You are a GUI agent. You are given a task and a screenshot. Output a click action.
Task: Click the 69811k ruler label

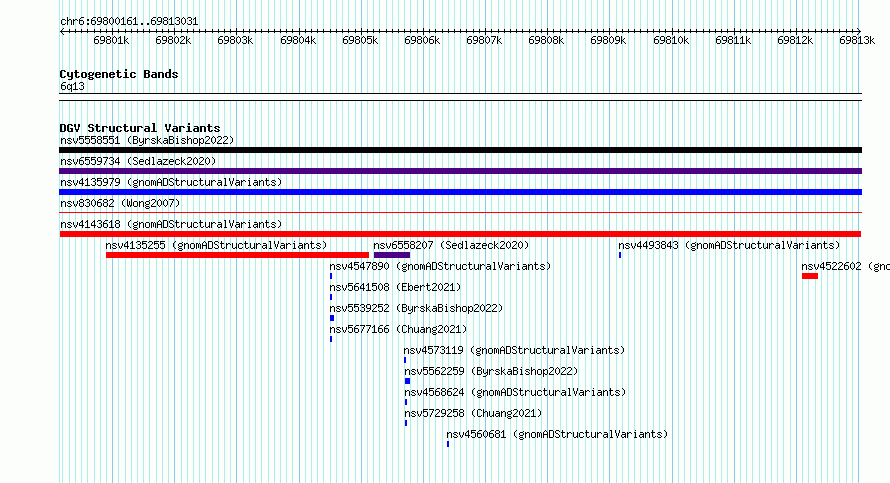click(x=733, y=40)
